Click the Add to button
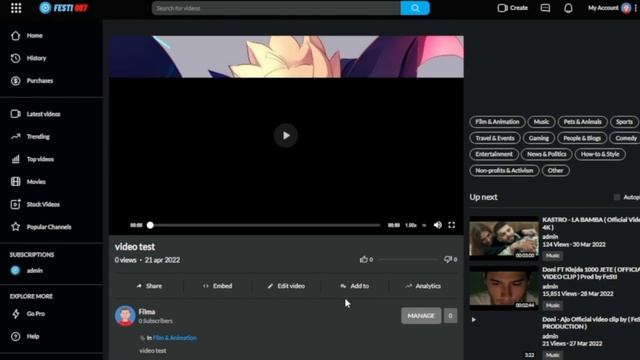This screenshot has width=640, height=360. [x=355, y=286]
